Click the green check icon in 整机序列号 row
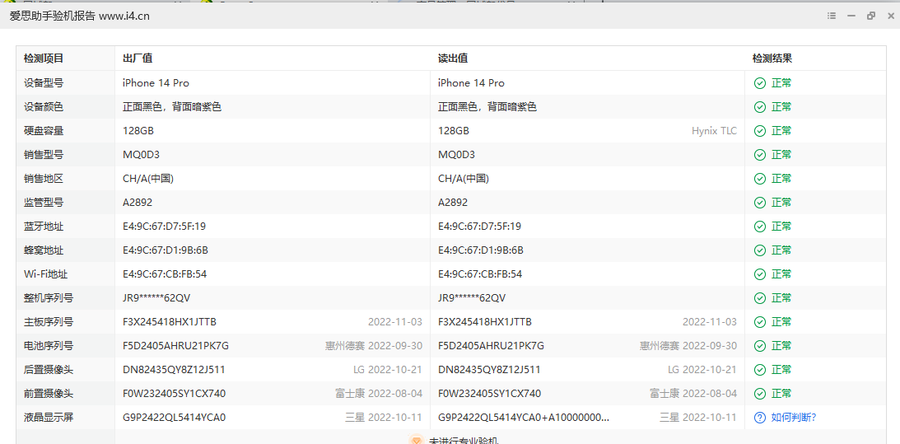 pyautogui.click(x=760, y=298)
